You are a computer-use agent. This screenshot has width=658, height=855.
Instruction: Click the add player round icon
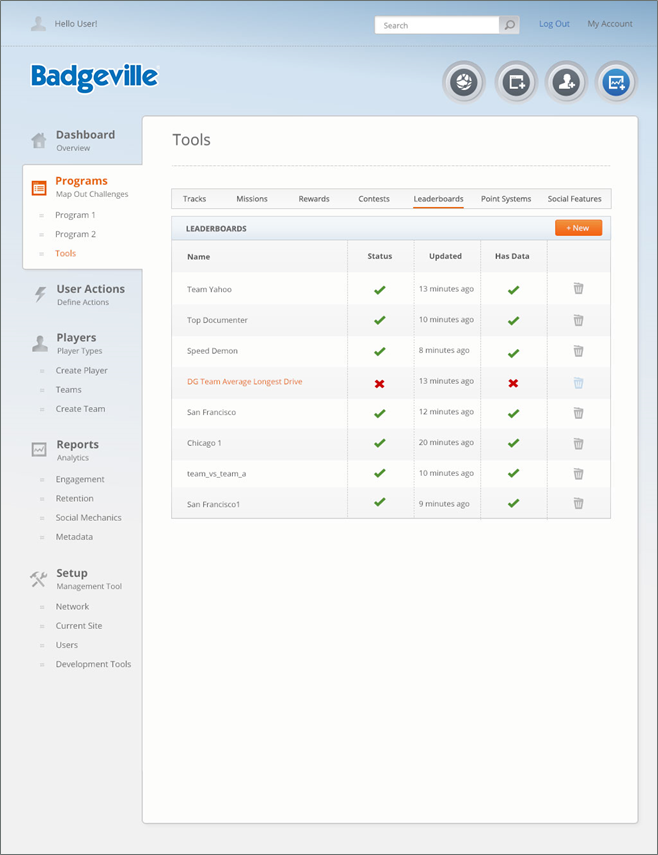click(x=566, y=83)
